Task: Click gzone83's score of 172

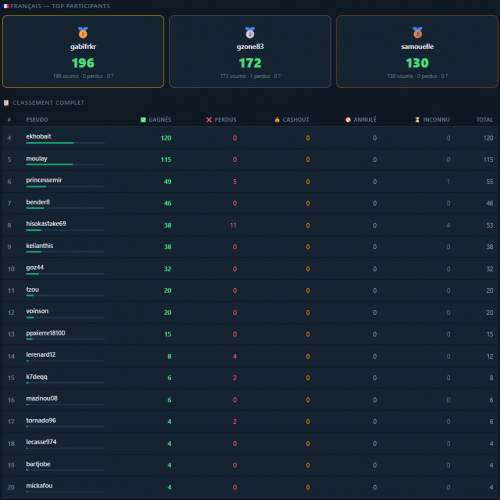Action: [x=250, y=63]
